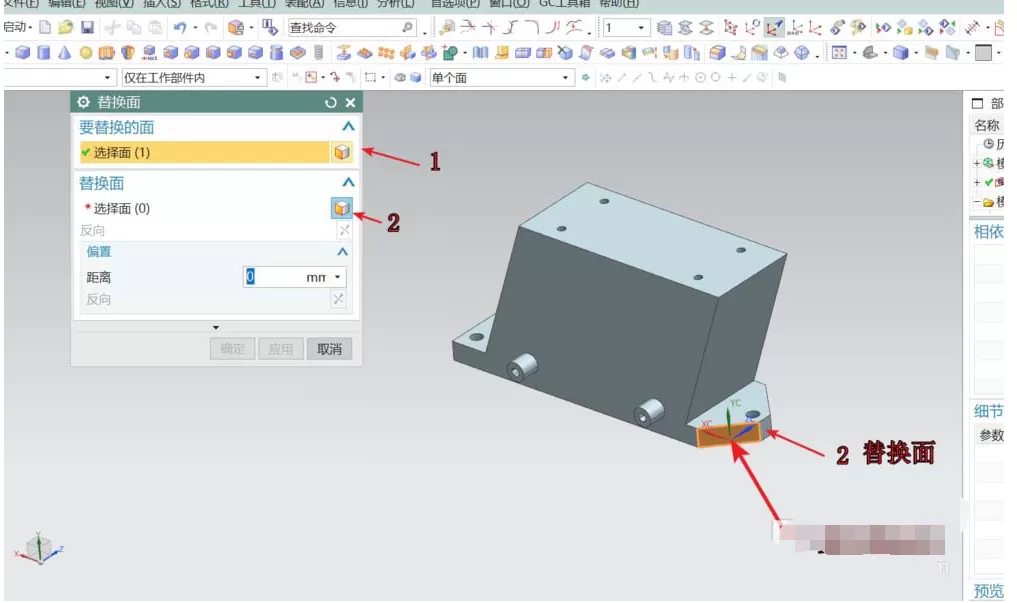Click the Fit view toolbar icon
This screenshot has height=603, width=1017.
839,53
